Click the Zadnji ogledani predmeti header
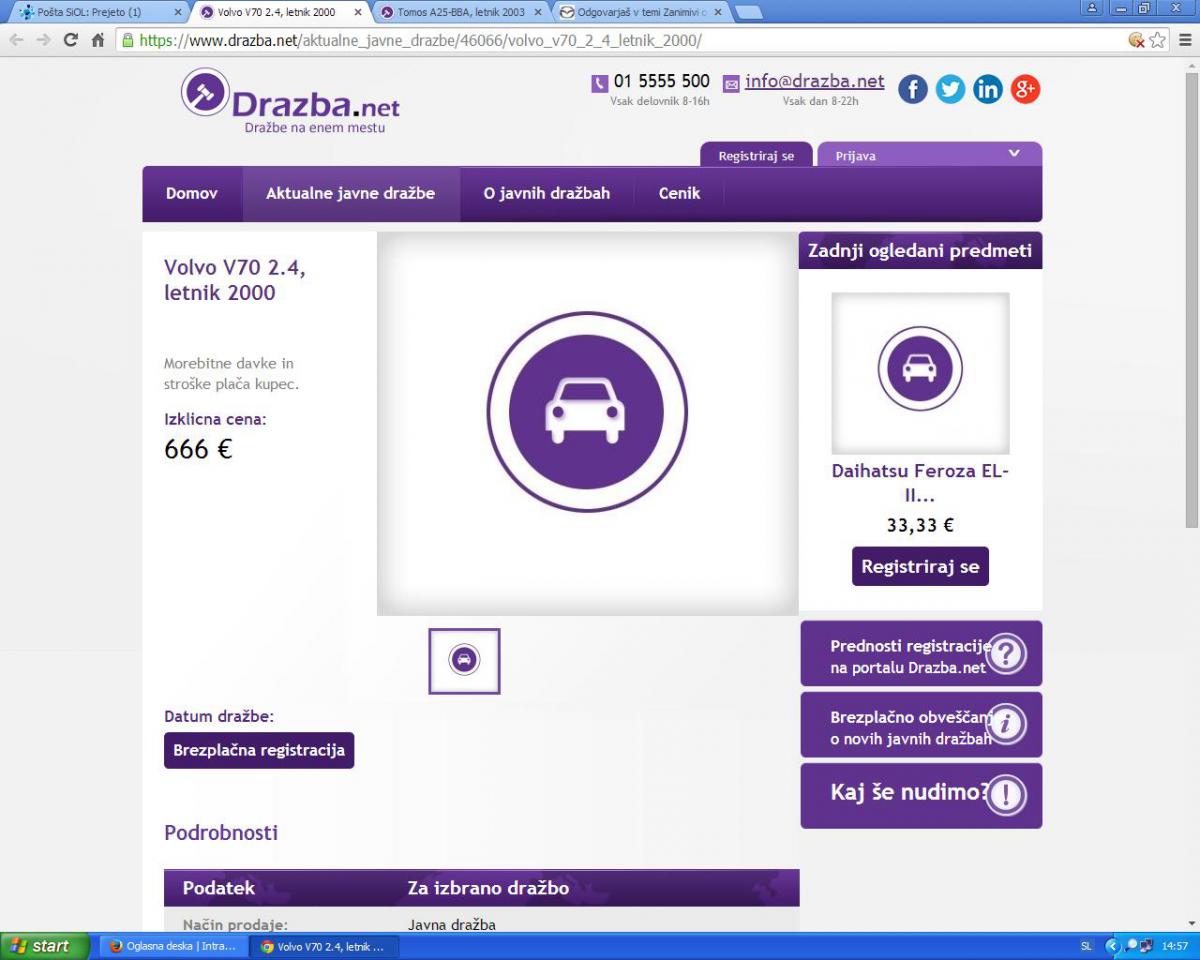The width and height of the screenshot is (1200, 960). (x=920, y=251)
